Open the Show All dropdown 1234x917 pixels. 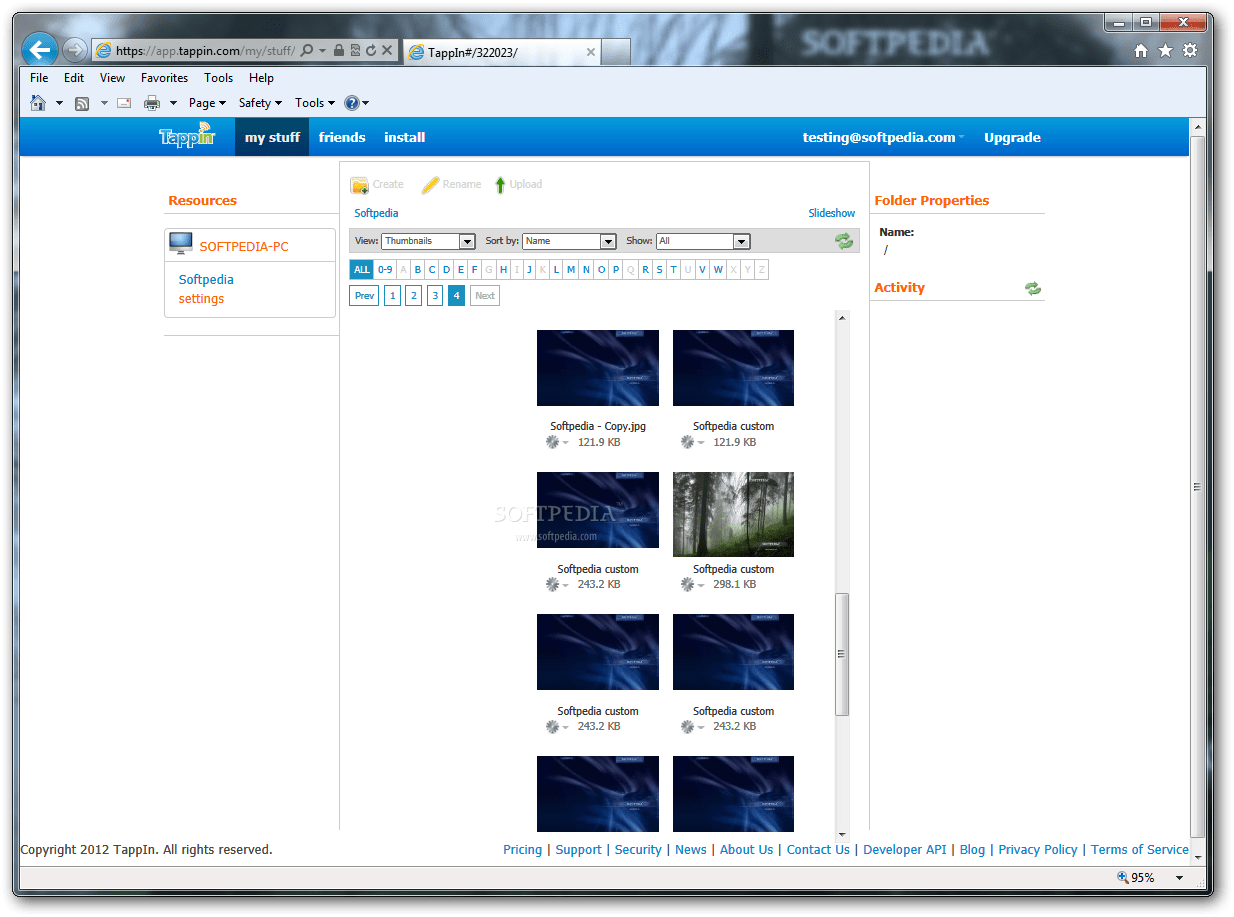(703, 241)
